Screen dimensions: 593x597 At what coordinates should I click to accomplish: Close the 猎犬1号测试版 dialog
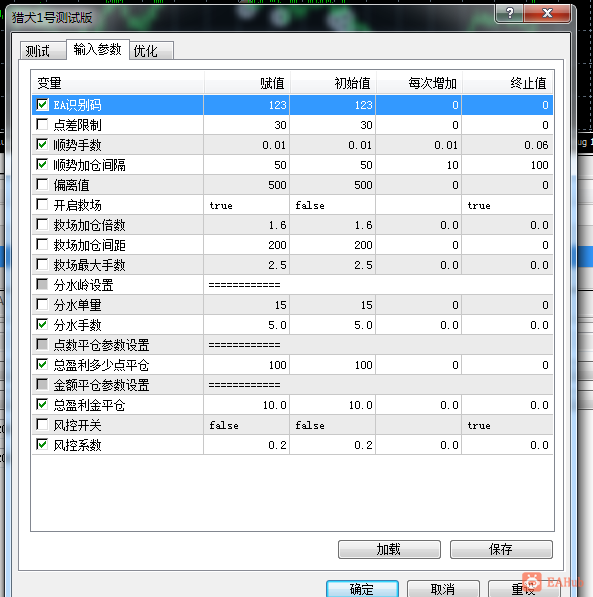[x=547, y=14]
